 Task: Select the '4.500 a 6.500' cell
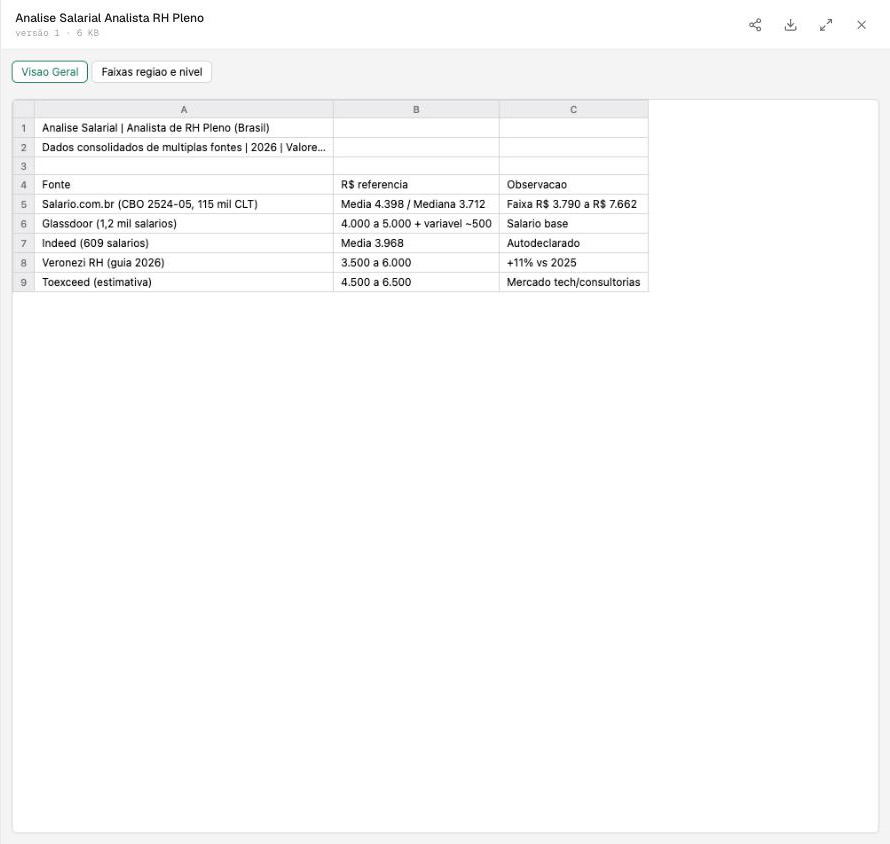(x=416, y=282)
